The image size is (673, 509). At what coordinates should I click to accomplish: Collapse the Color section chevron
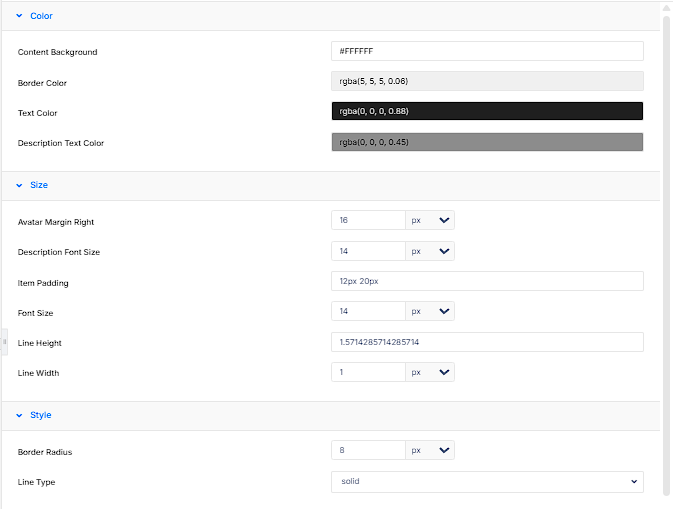pos(19,16)
